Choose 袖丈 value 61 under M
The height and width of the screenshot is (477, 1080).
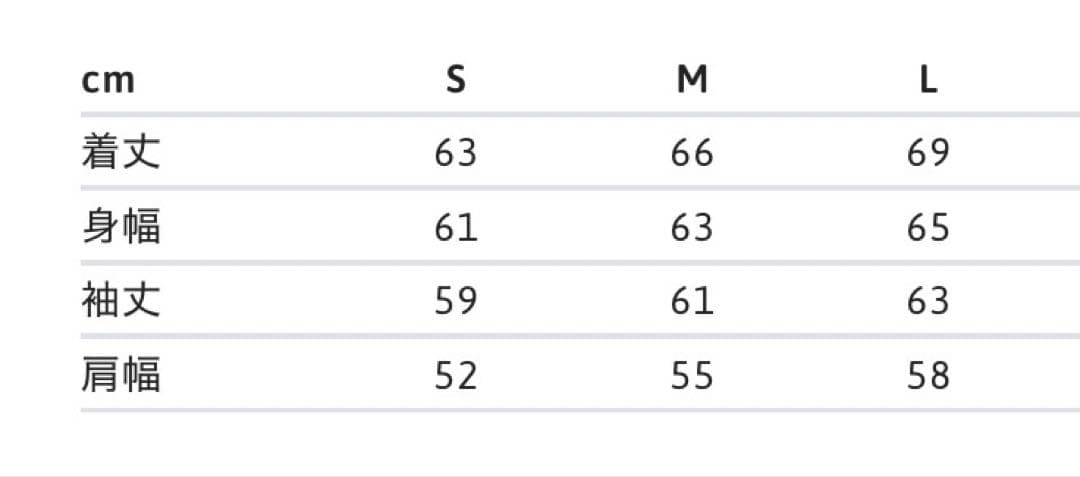(692, 301)
